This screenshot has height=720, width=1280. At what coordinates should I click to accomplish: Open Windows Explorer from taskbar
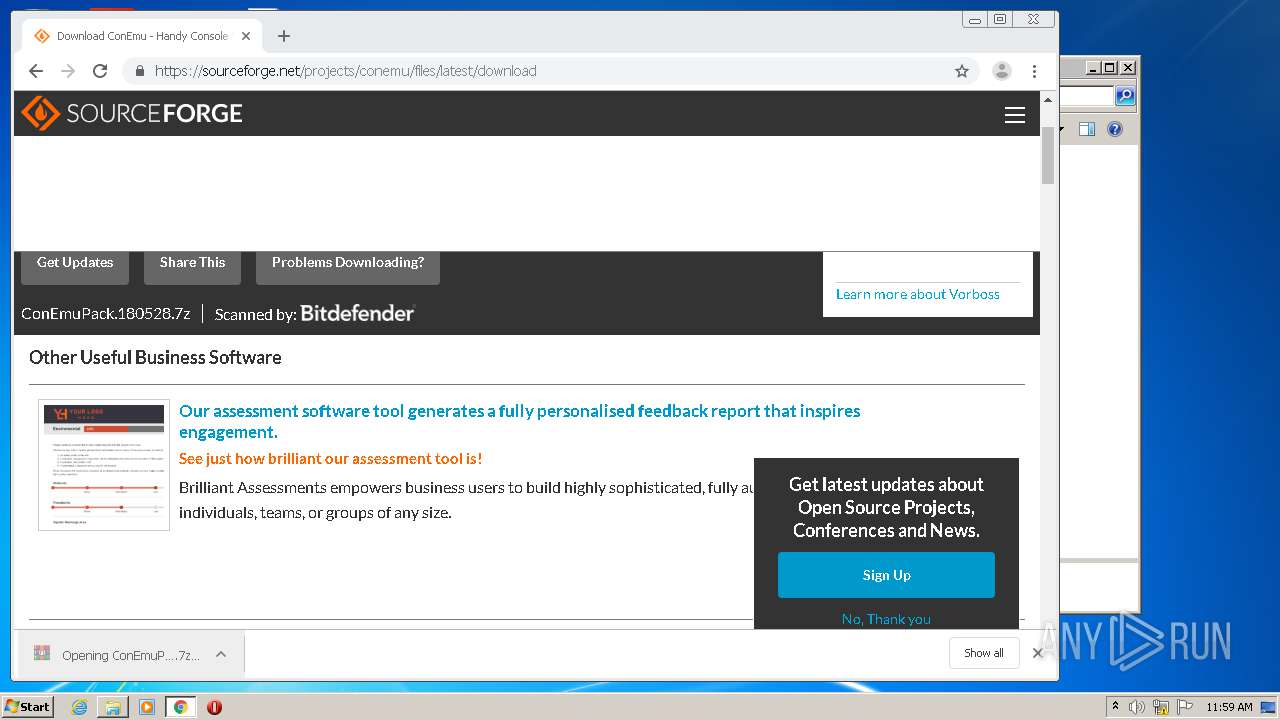(x=113, y=707)
